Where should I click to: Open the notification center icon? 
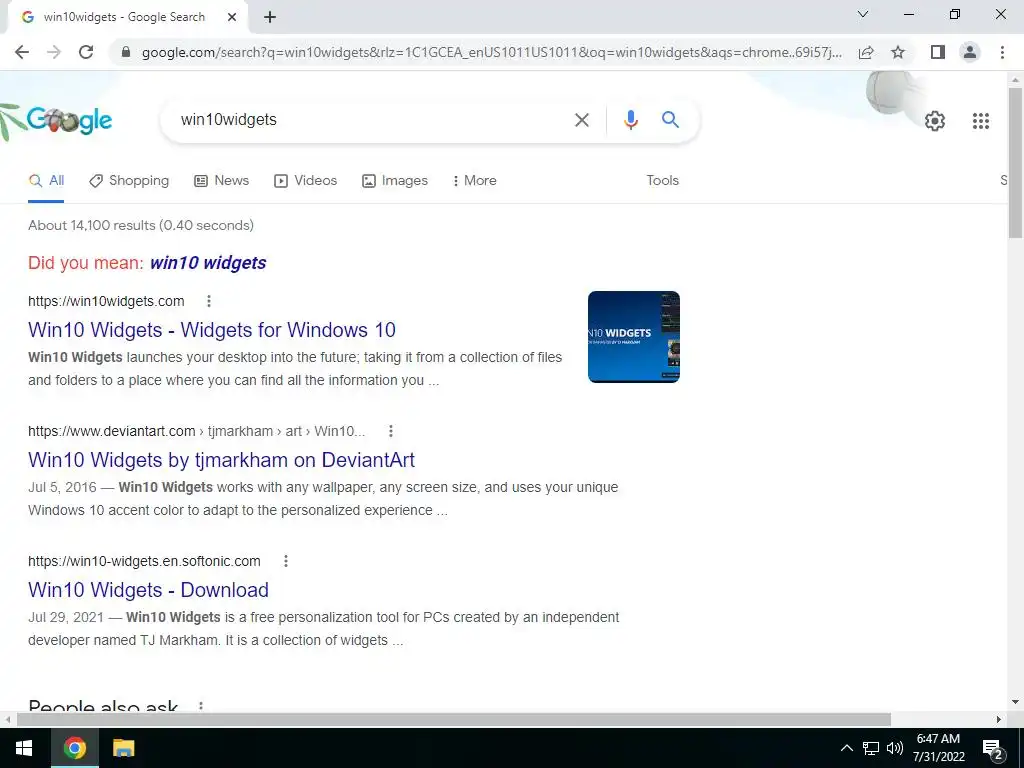pos(992,749)
